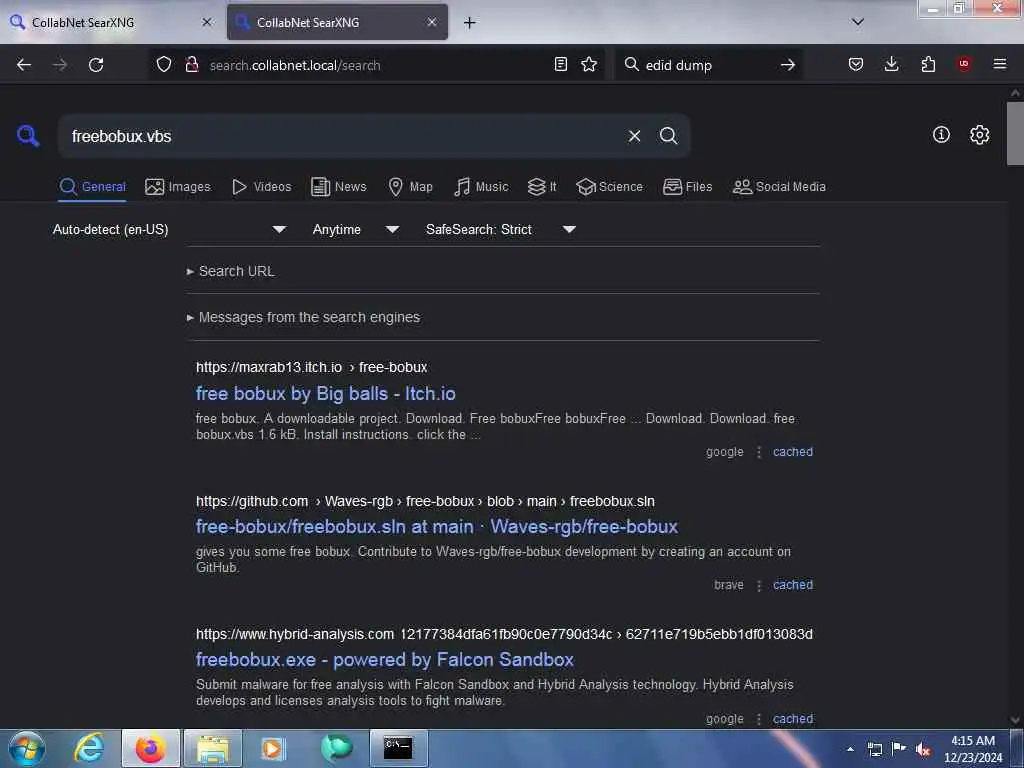
Task: Open network tray icon
Action: (875, 749)
